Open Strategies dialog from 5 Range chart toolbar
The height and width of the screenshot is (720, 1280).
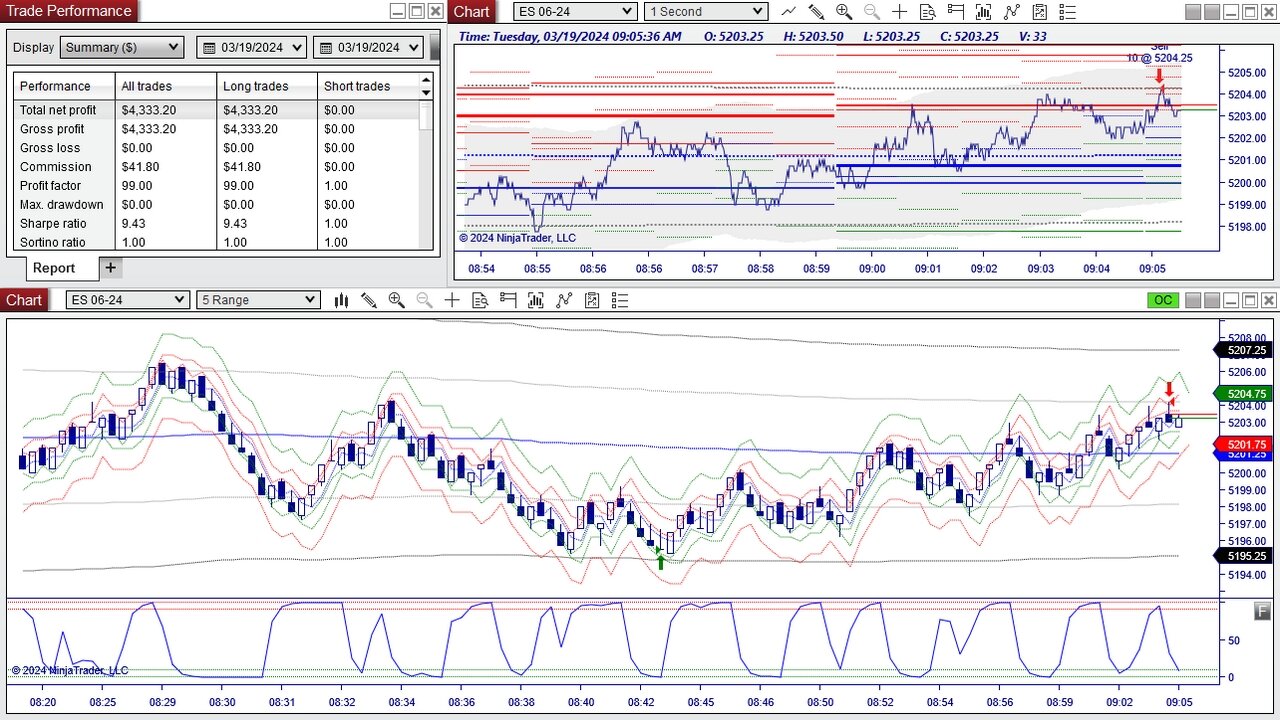564,300
